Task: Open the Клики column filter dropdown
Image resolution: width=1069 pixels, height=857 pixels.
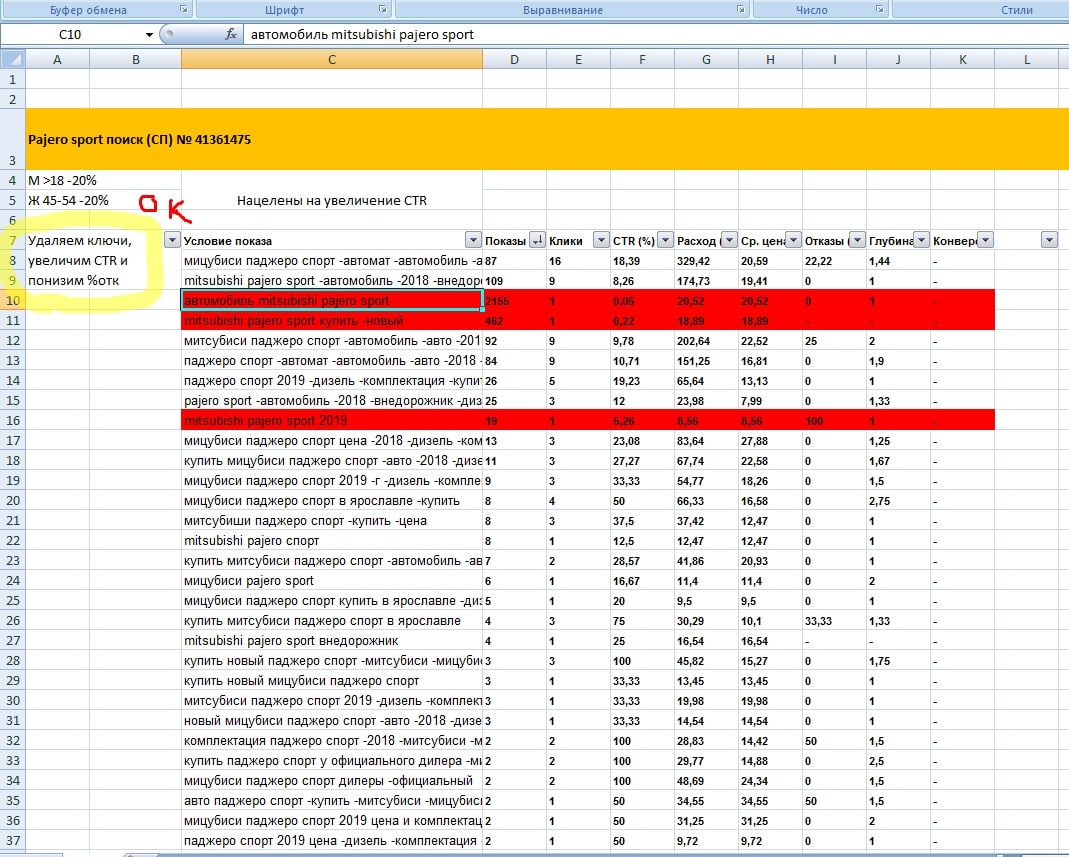Action: point(601,240)
